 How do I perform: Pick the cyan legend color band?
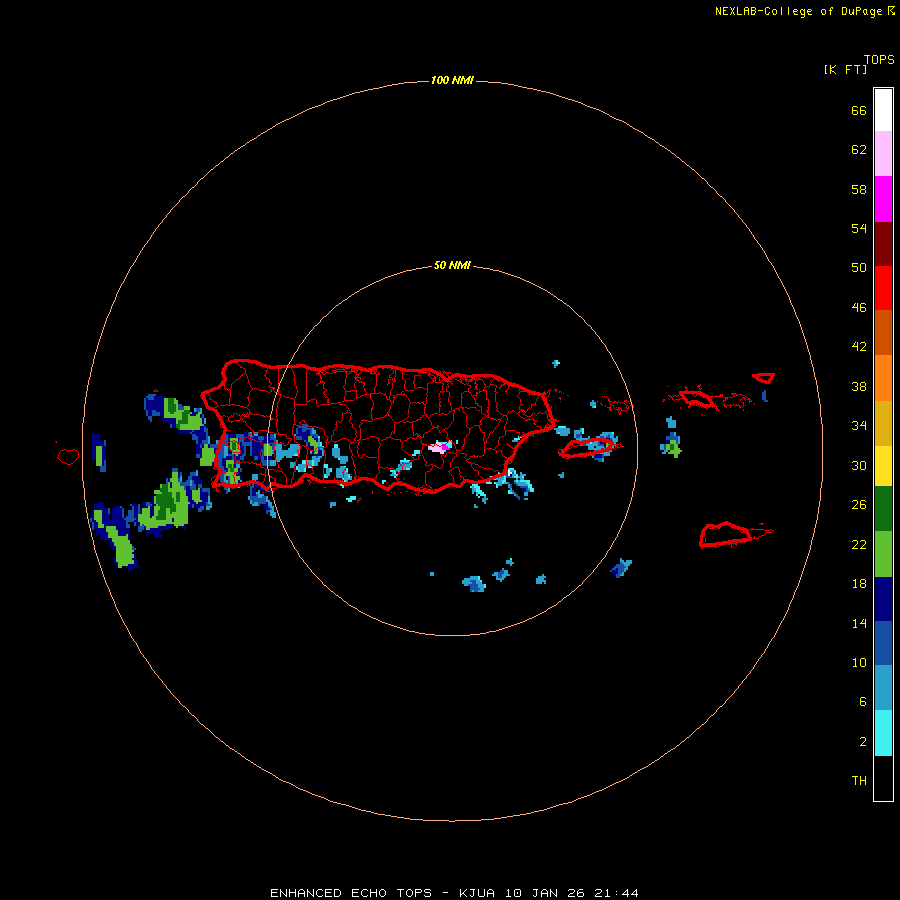pos(883,733)
